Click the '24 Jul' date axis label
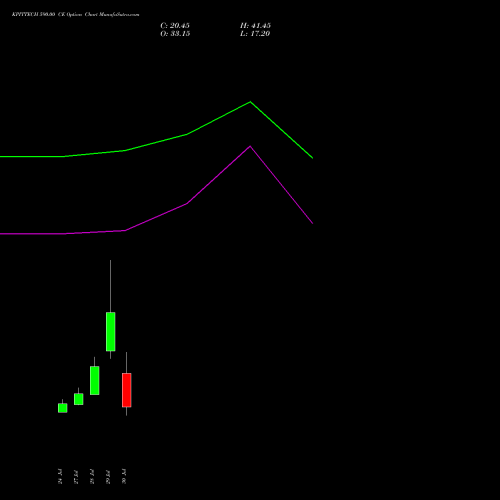 click(x=60, y=476)
